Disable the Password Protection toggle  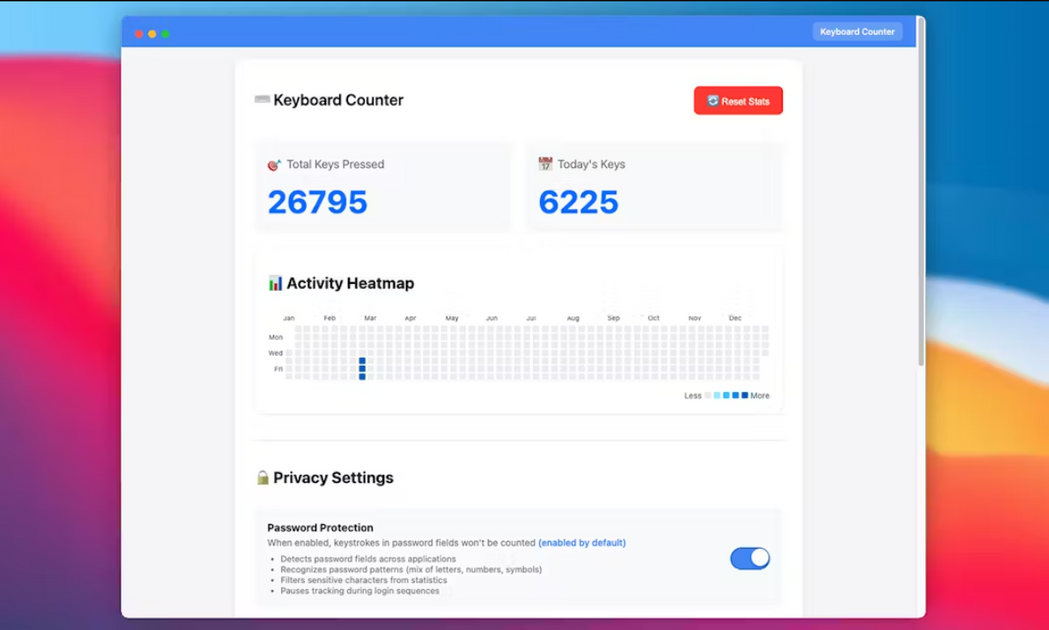click(x=750, y=558)
